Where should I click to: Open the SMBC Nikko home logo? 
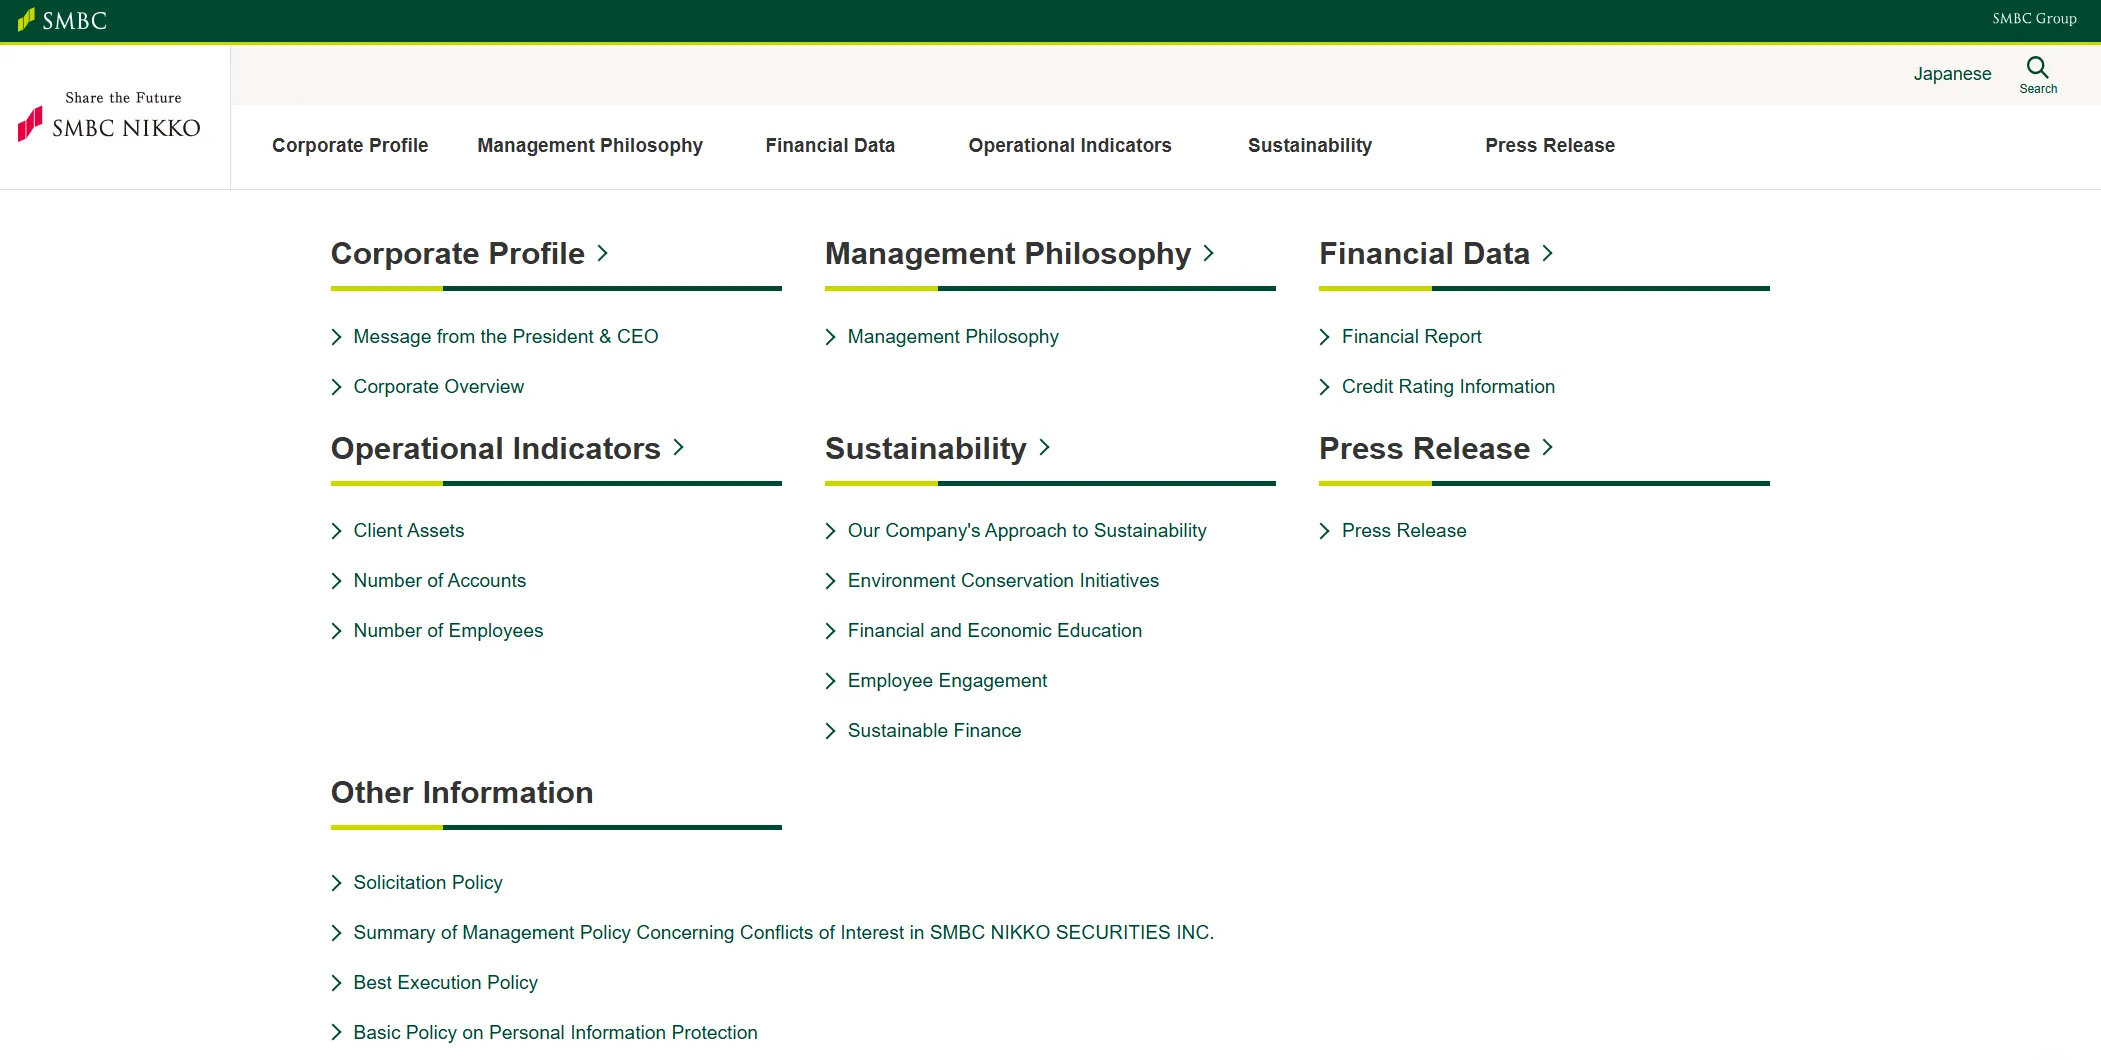pyautogui.click(x=110, y=116)
